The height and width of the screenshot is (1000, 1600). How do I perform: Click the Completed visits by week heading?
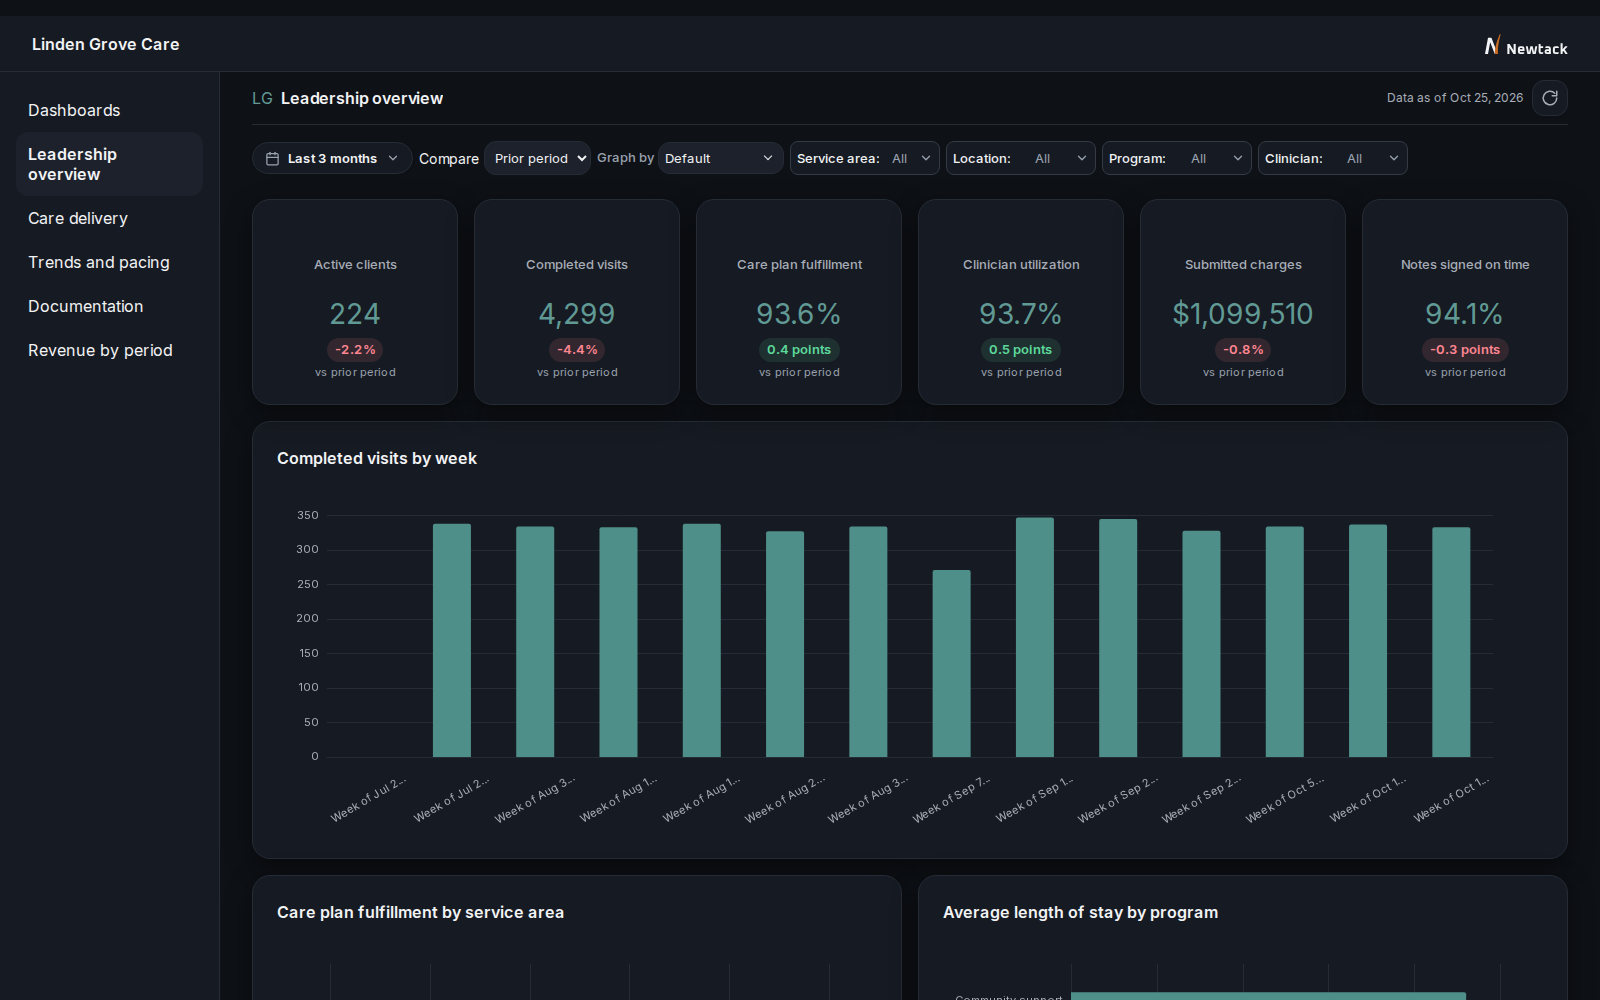coord(377,458)
